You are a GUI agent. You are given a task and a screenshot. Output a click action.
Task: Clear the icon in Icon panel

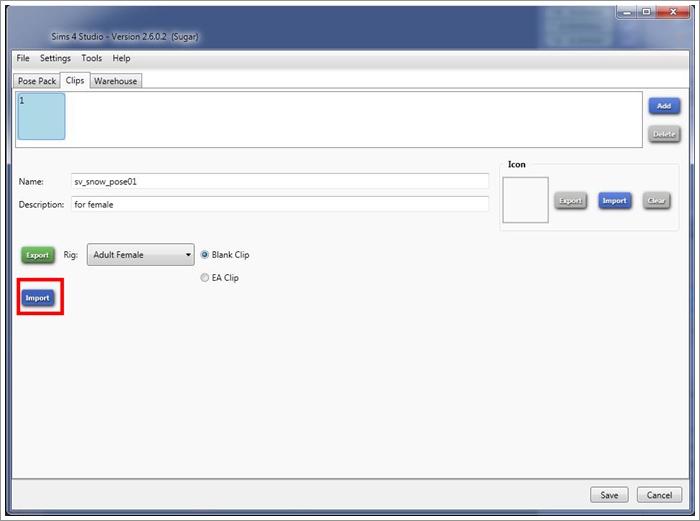click(x=656, y=200)
